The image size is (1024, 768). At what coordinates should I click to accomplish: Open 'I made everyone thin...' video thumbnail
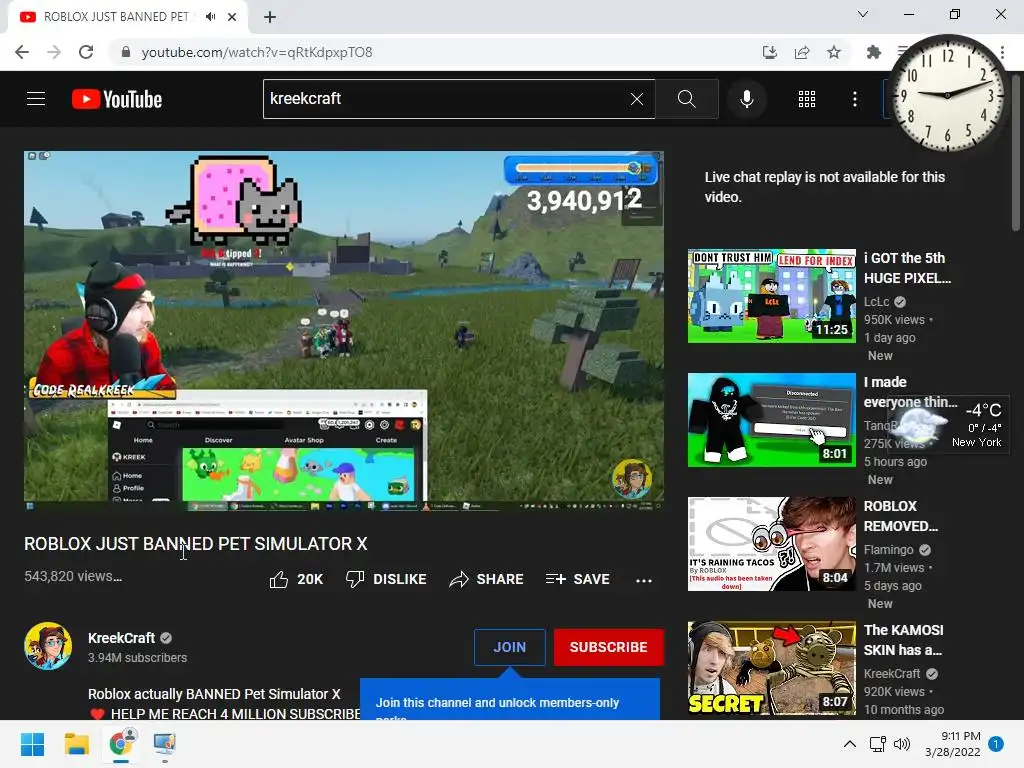pyautogui.click(x=771, y=420)
